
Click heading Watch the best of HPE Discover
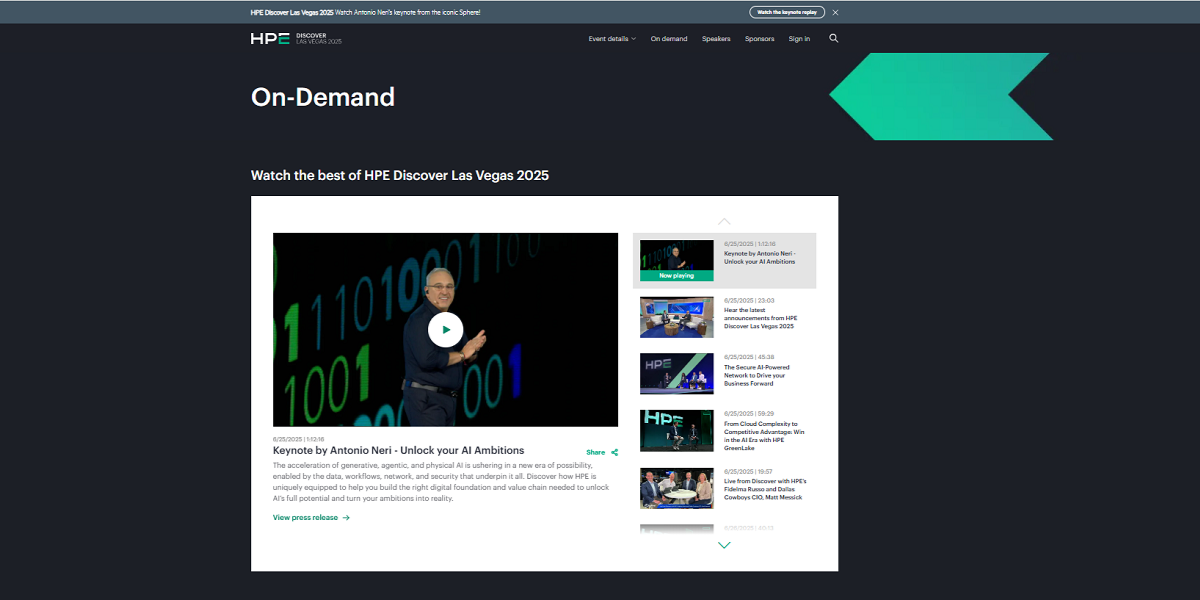point(400,175)
